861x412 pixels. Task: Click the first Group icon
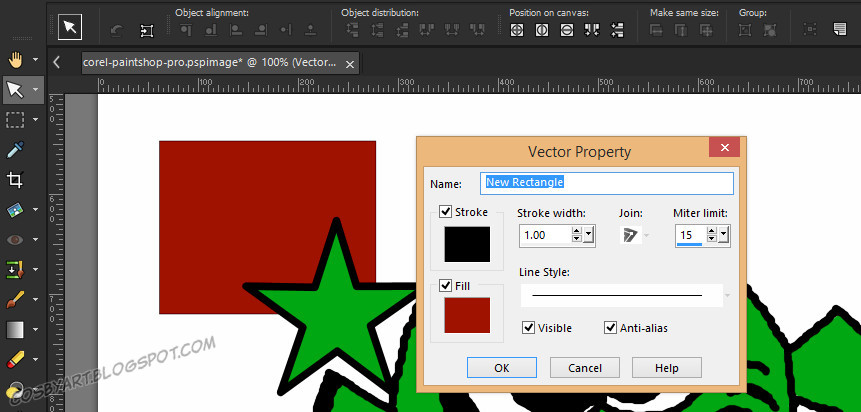(746, 30)
